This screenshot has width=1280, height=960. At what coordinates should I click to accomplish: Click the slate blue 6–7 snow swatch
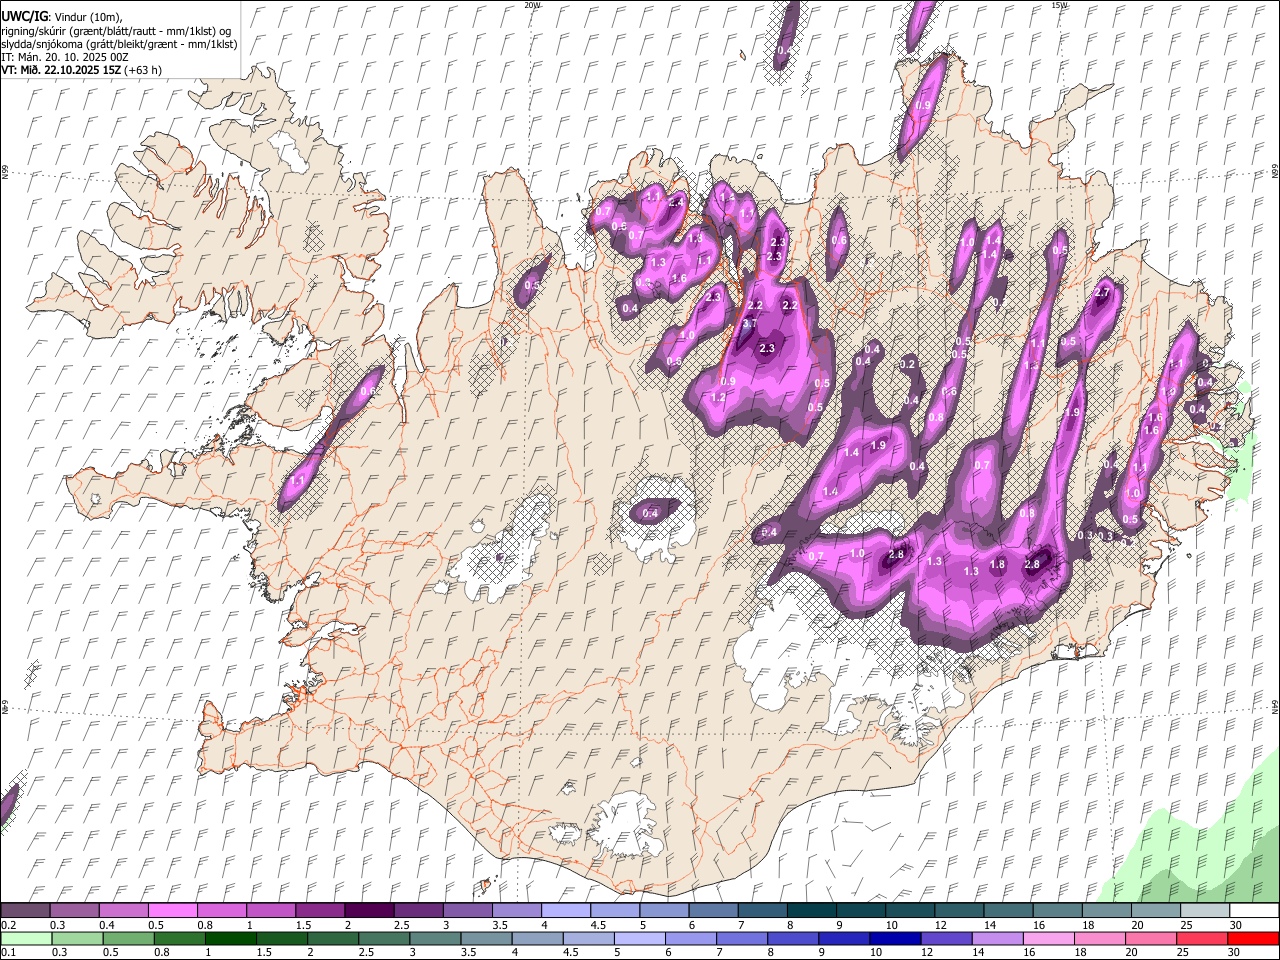tap(712, 910)
